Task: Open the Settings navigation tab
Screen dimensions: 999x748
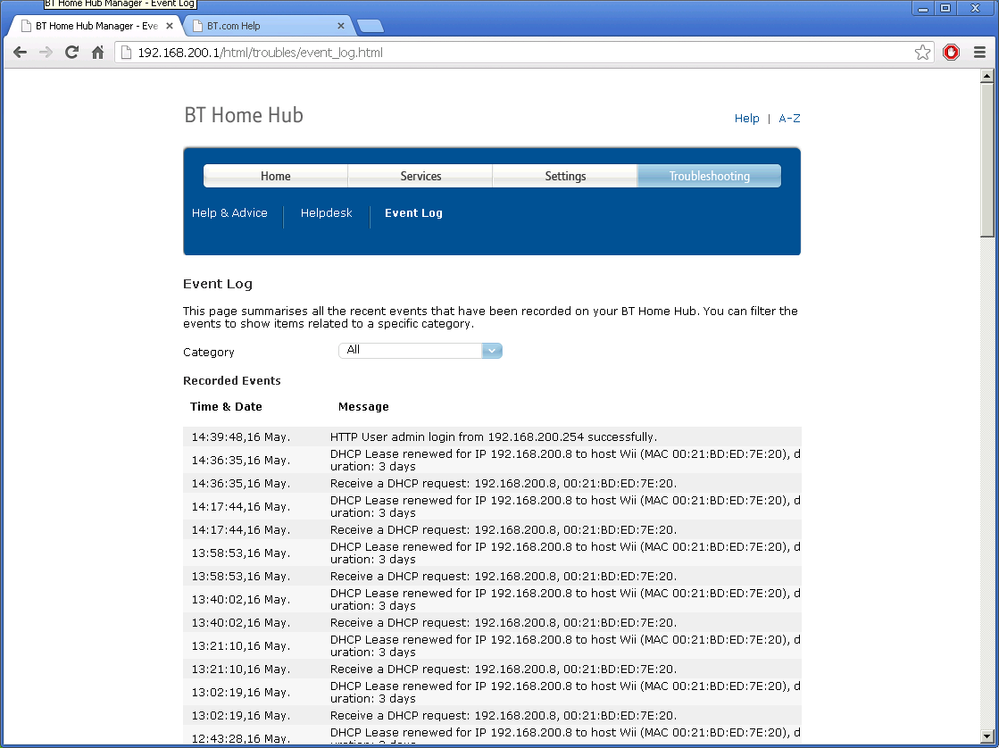Action: coord(565,176)
